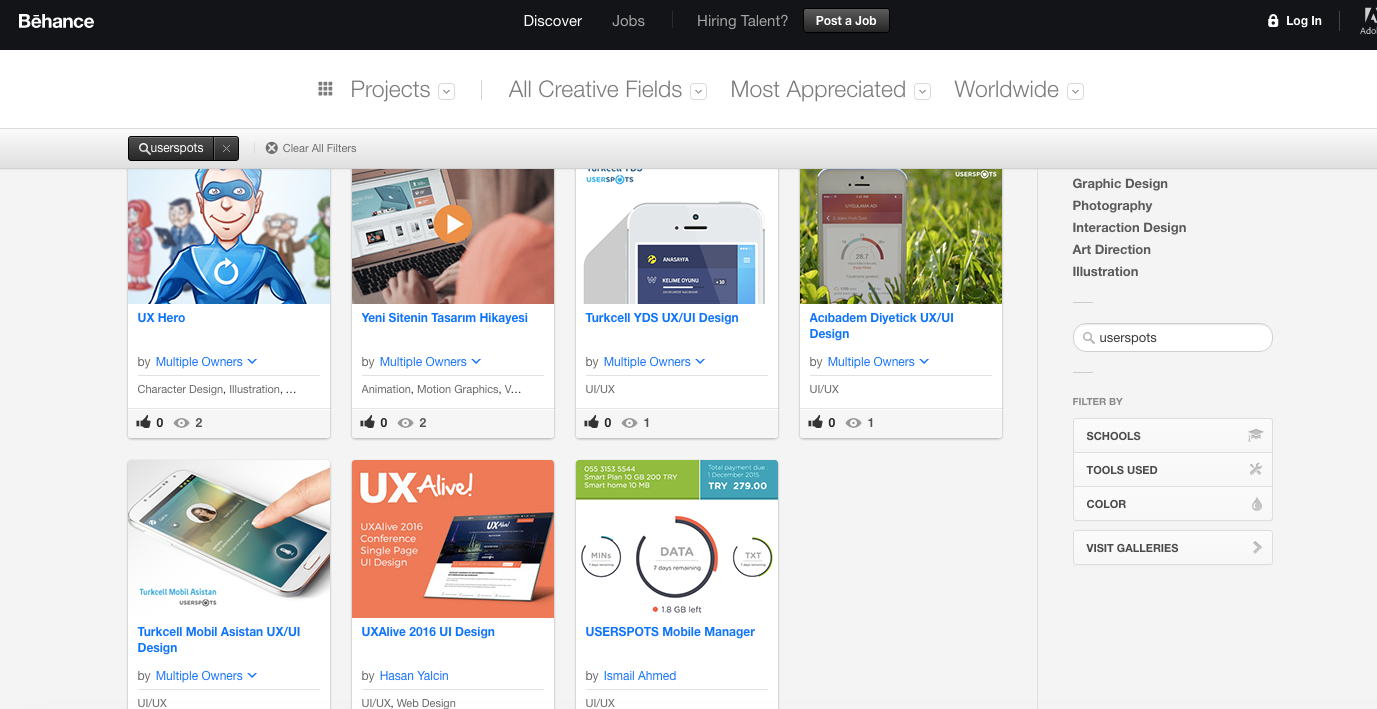
Task: Click the thumbs-up icon under Turkcell YDS
Action: (x=592, y=423)
